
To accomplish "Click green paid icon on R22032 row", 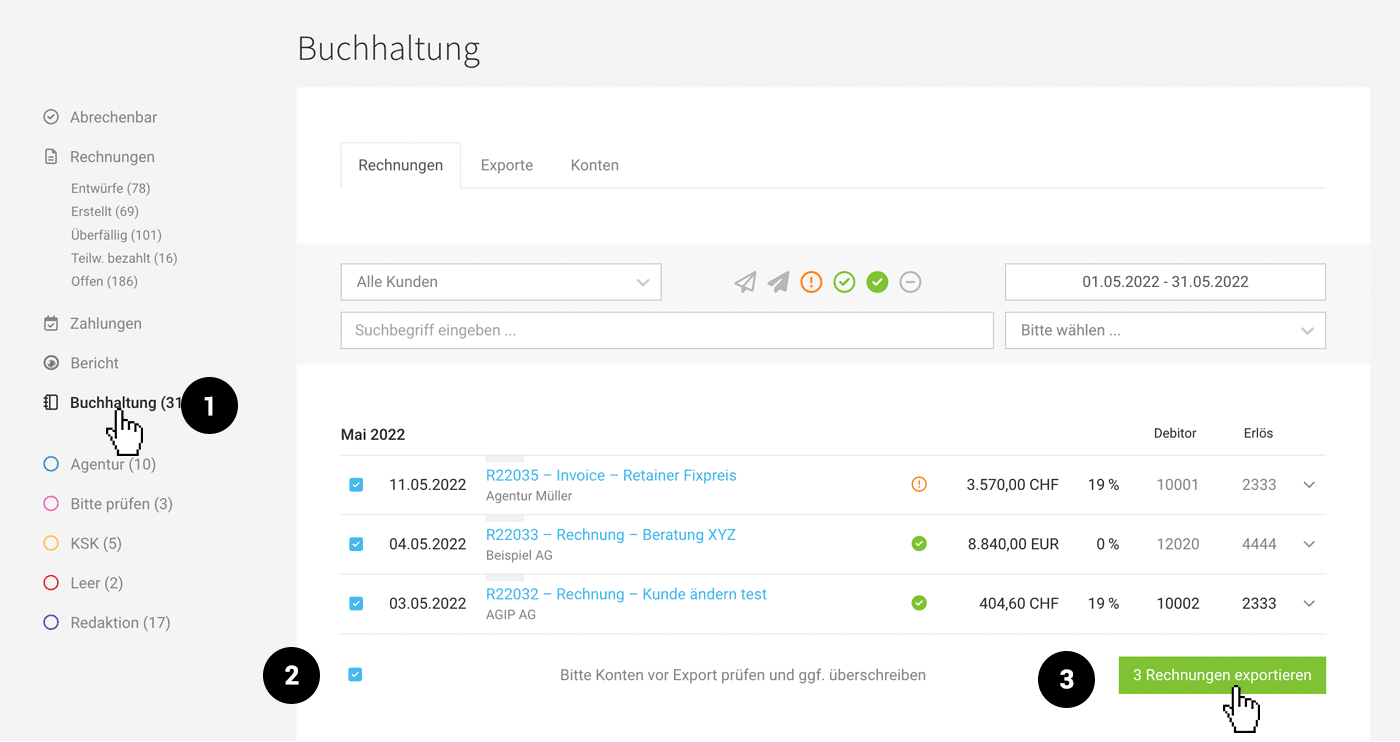I will (919, 603).
